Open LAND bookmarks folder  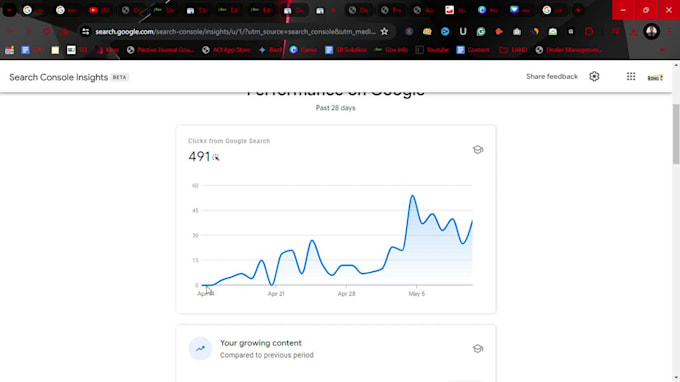pos(513,50)
